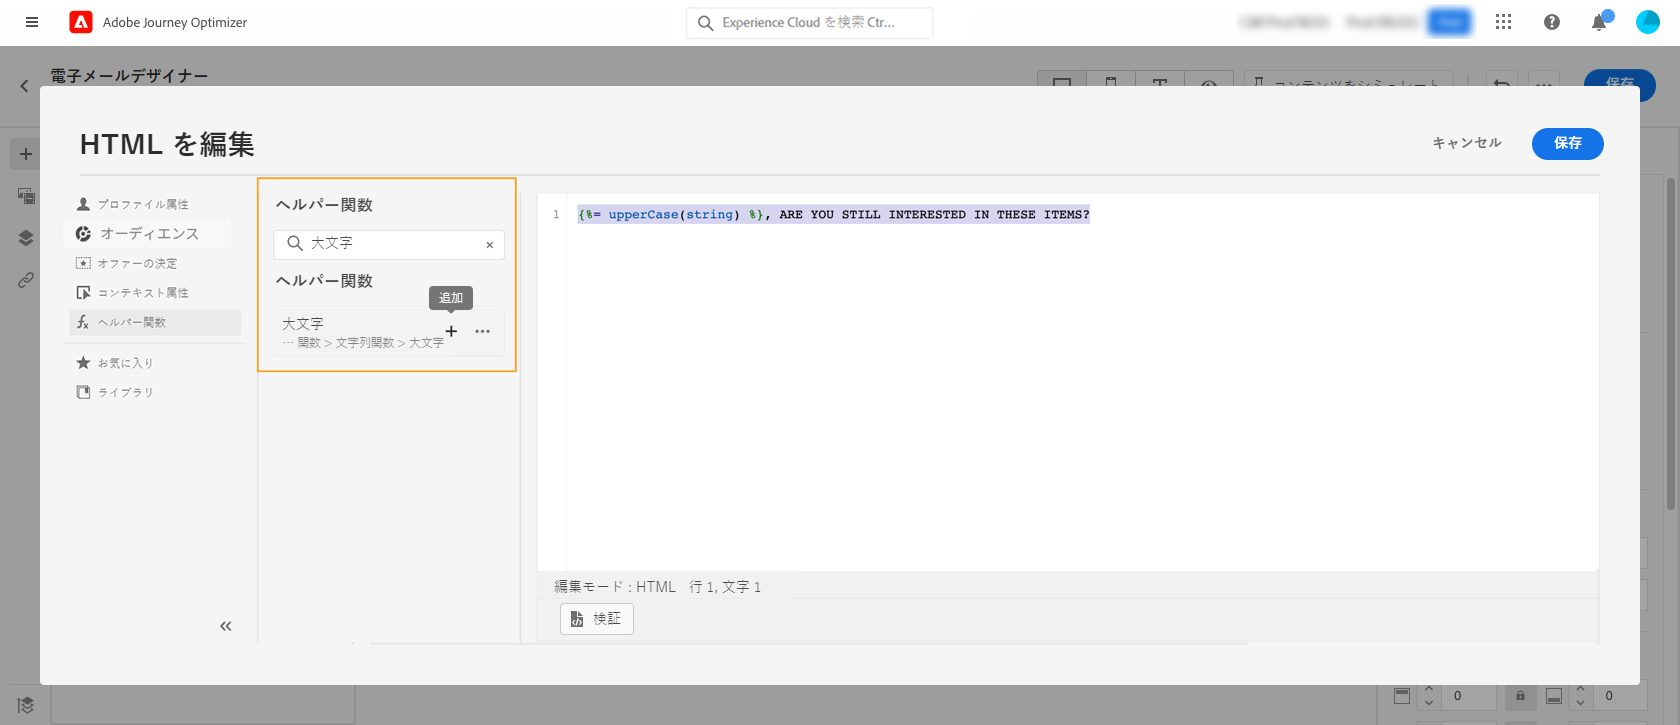
Task: Adjust the top padding stepper arrows
Action: (x=1429, y=696)
